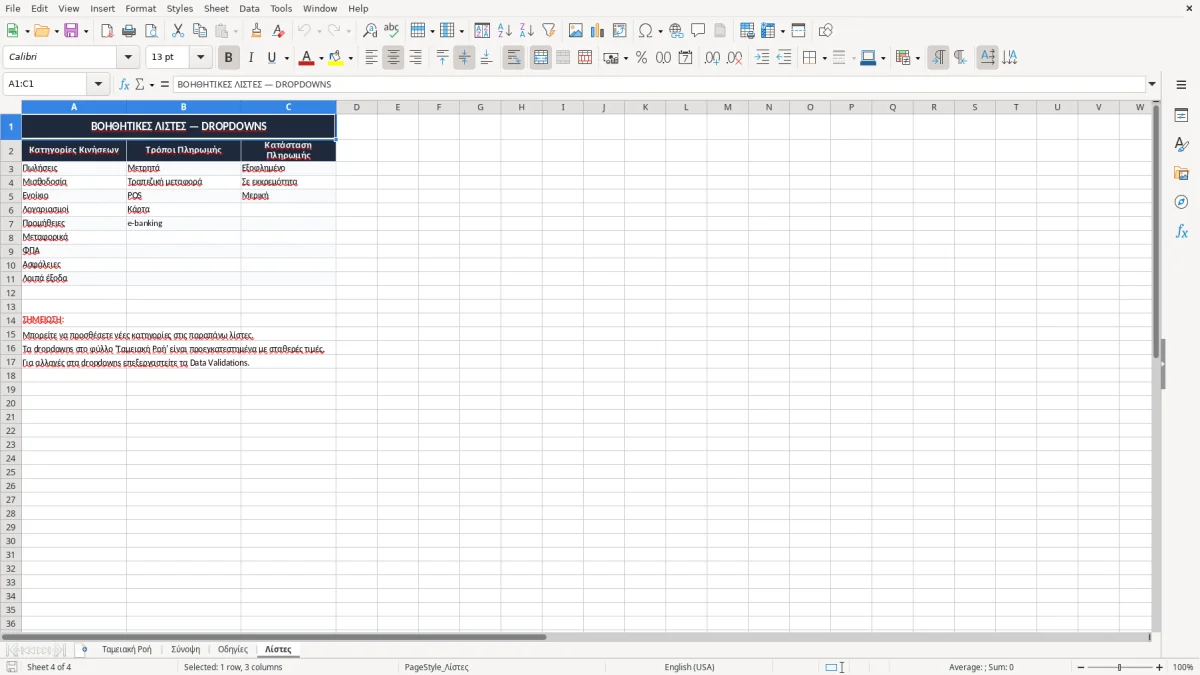This screenshot has height=675, width=1200.
Task: Click the Print icon
Action: pos(129,31)
